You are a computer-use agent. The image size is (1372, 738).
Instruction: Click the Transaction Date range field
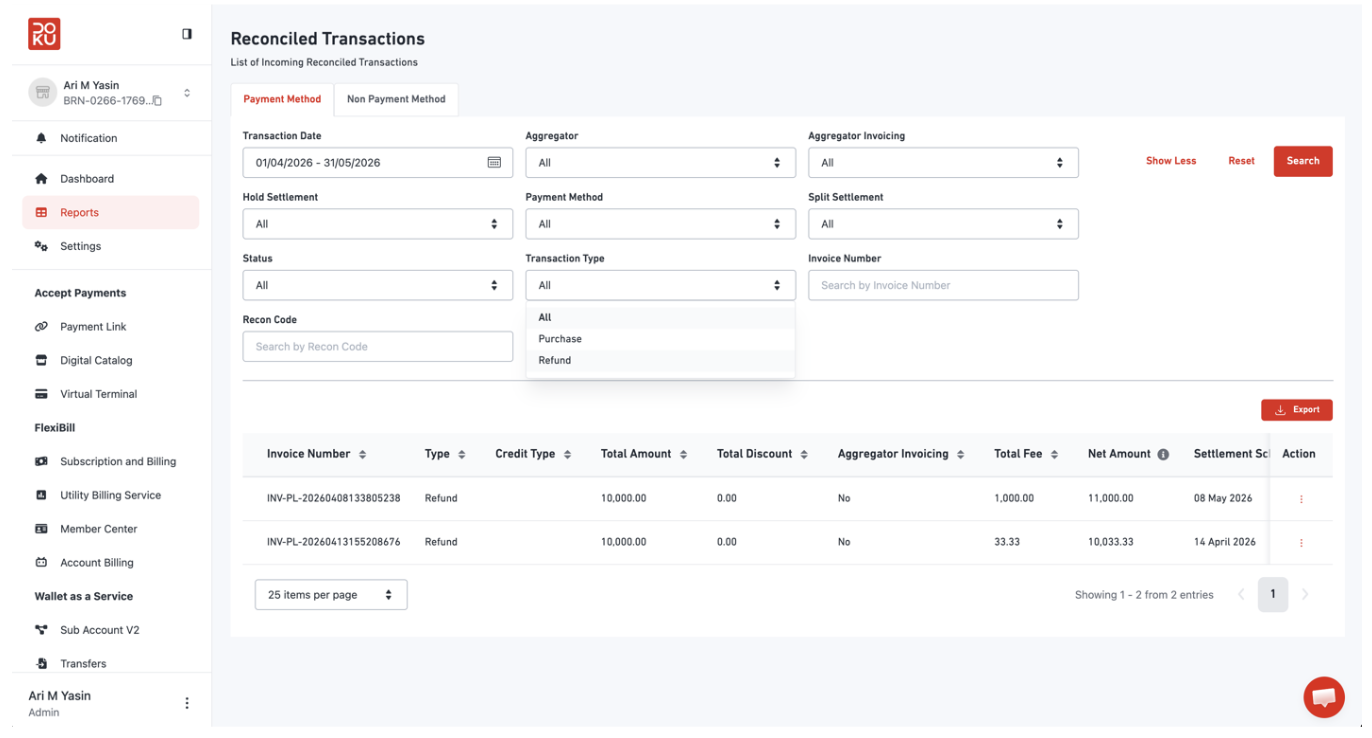point(378,163)
